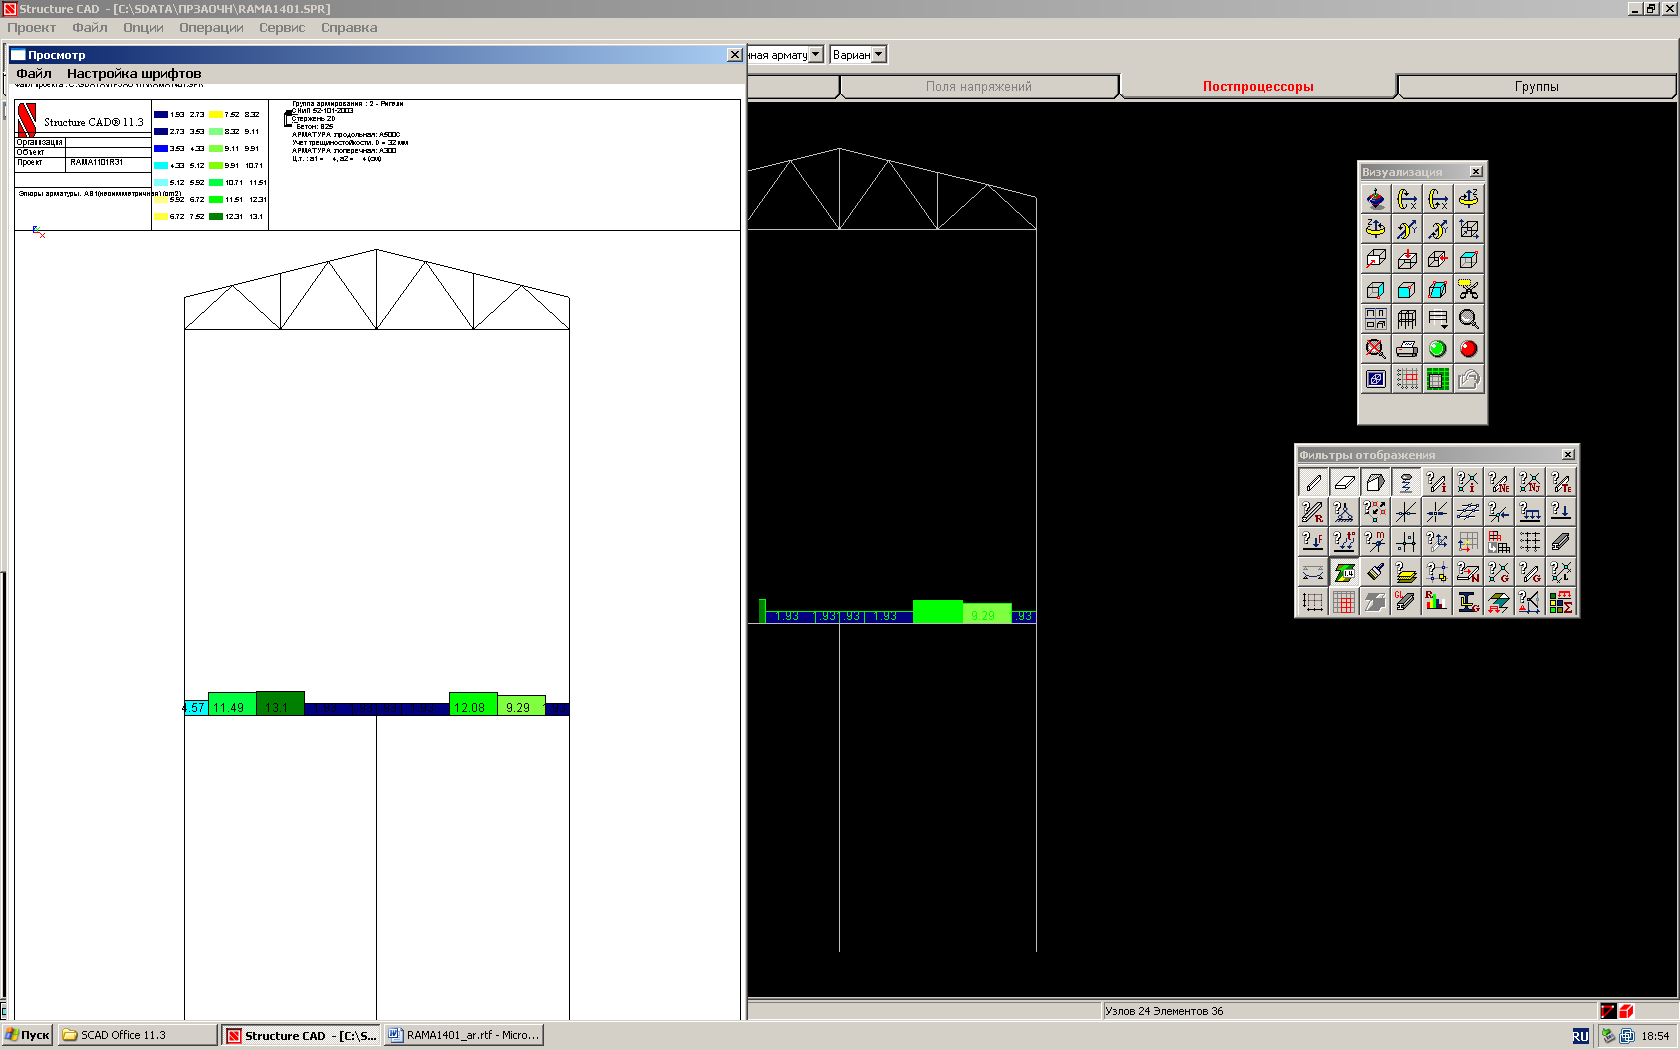The image size is (1680, 1050).
Task: Click the green grid fragment icon
Action: [x=1438, y=379]
